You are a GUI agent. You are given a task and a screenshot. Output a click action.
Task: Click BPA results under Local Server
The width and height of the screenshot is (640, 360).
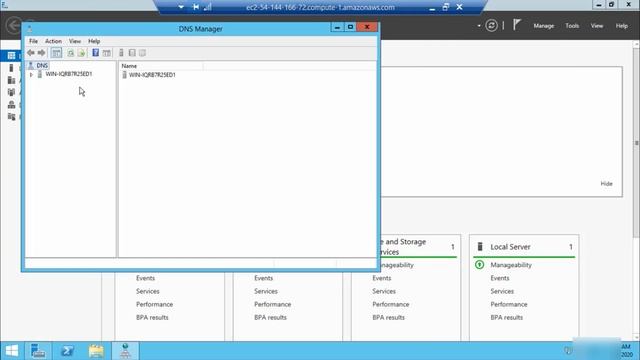pyautogui.click(x=507, y=317)
